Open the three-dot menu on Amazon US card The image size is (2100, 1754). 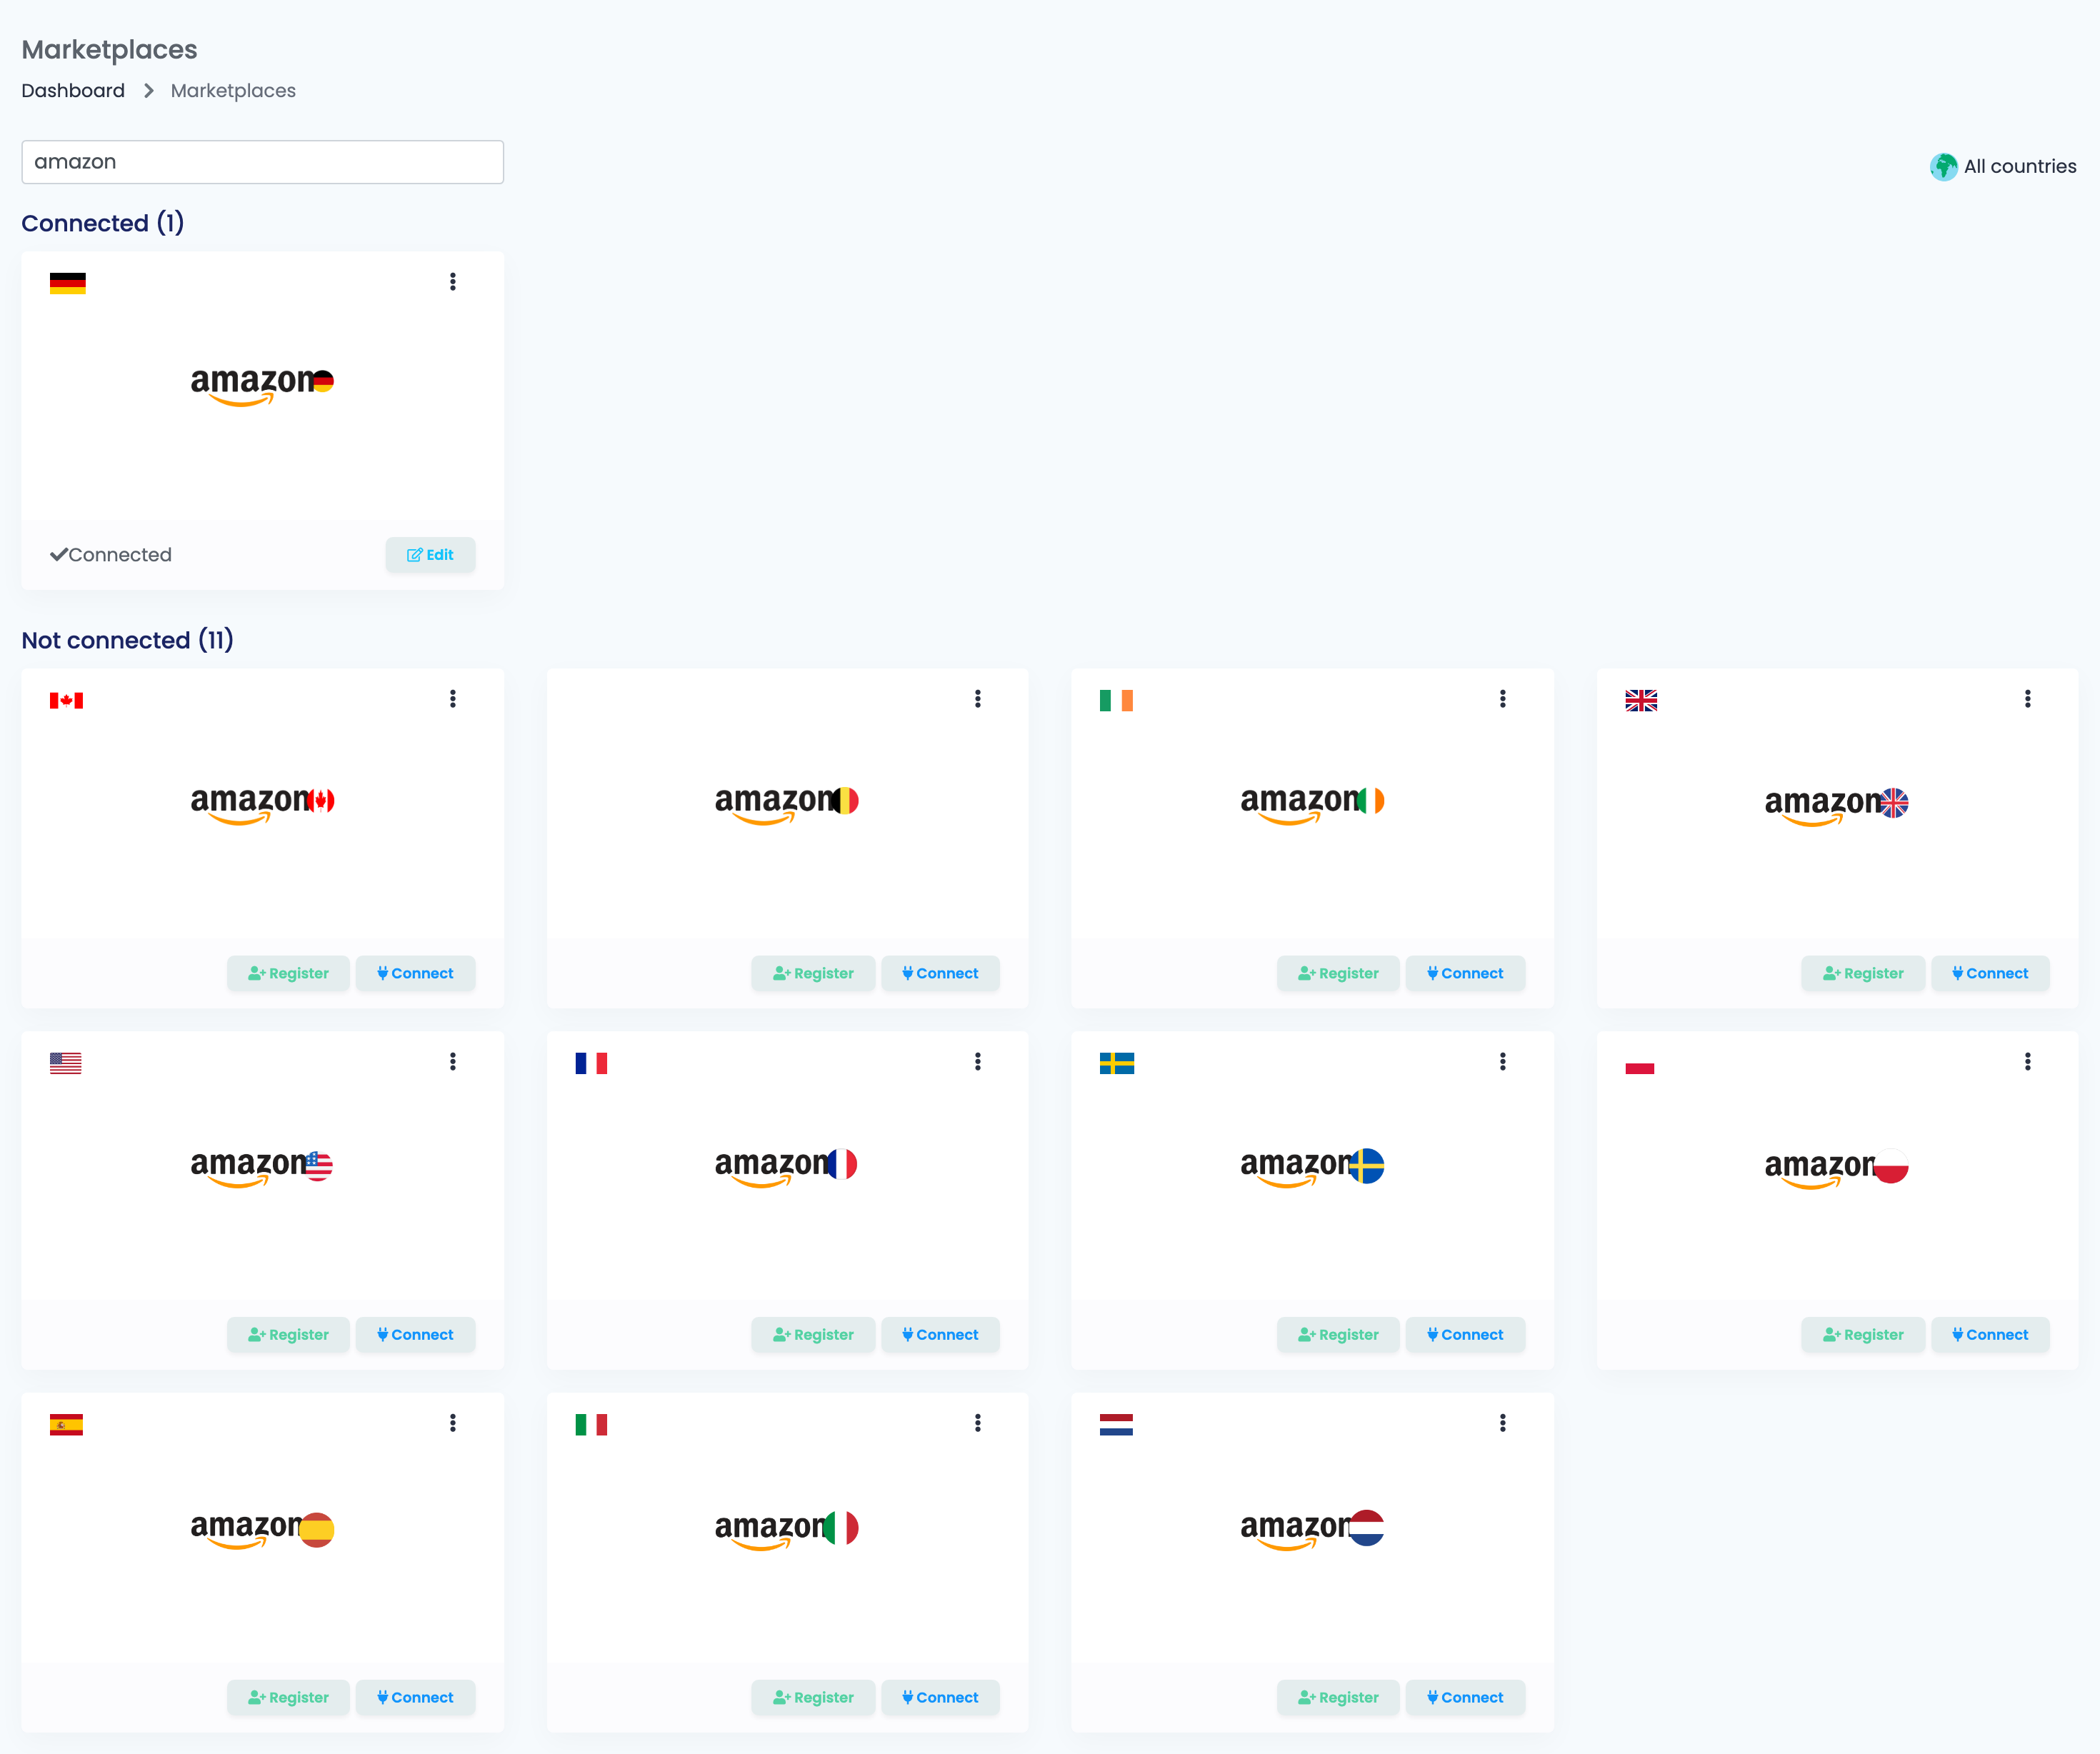(x=453, y=1061)
